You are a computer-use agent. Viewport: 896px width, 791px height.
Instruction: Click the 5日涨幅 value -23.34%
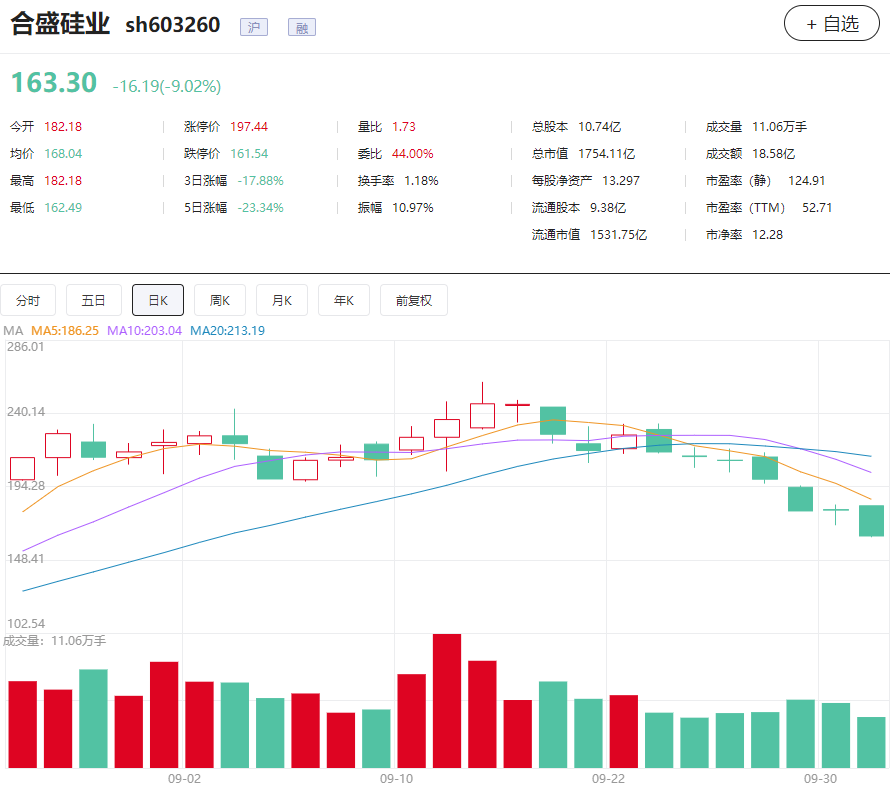pyautogui.click(x=261, y=207)
